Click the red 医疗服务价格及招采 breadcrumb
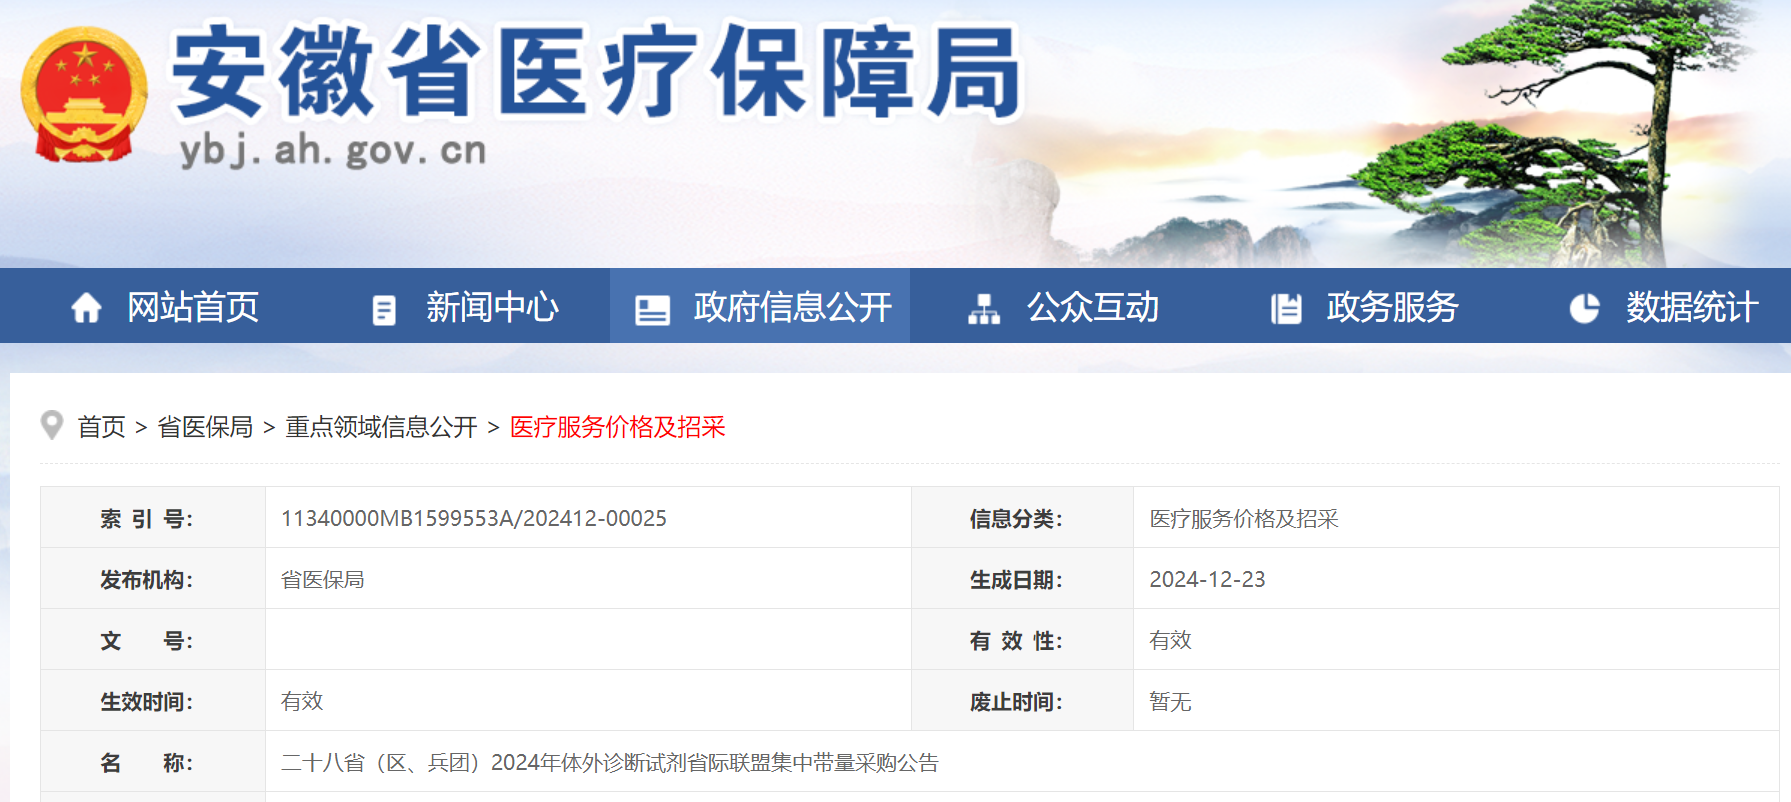The width and height of the screenshot is (1791, 802). click(x=617, y=427)
